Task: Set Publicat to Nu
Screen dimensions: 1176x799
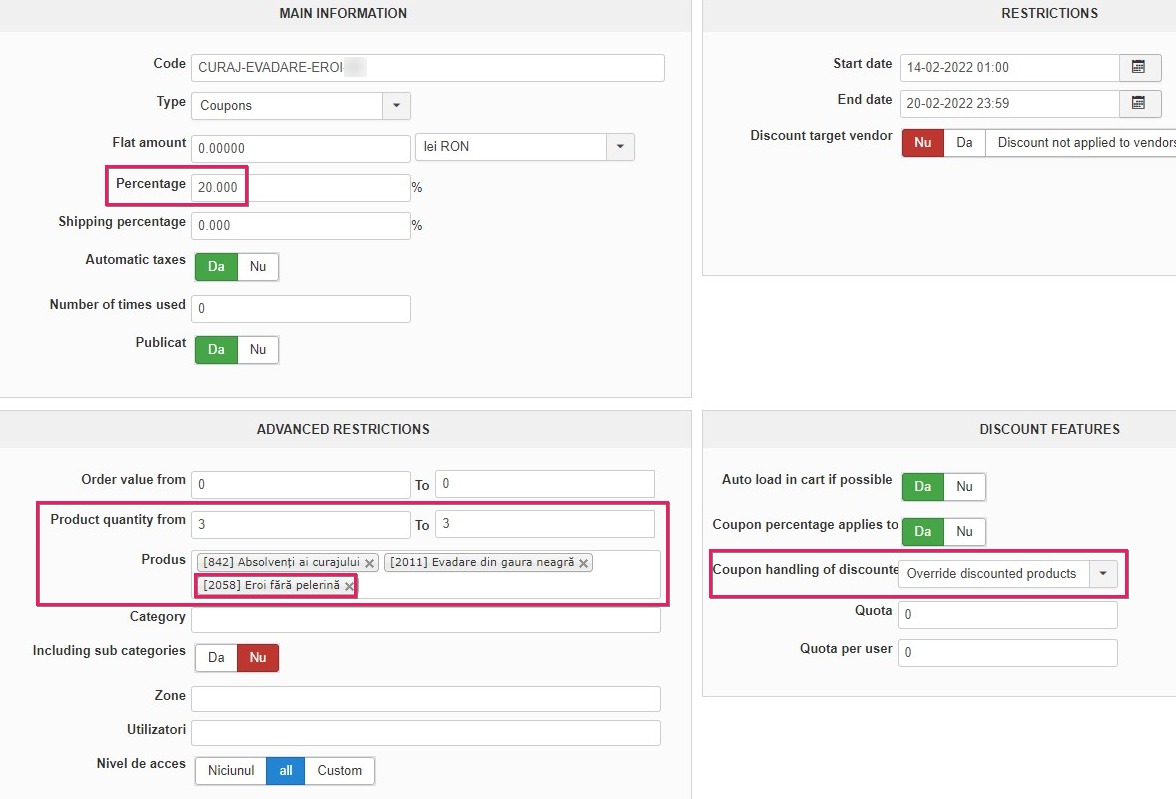Action: click(258, 349)
